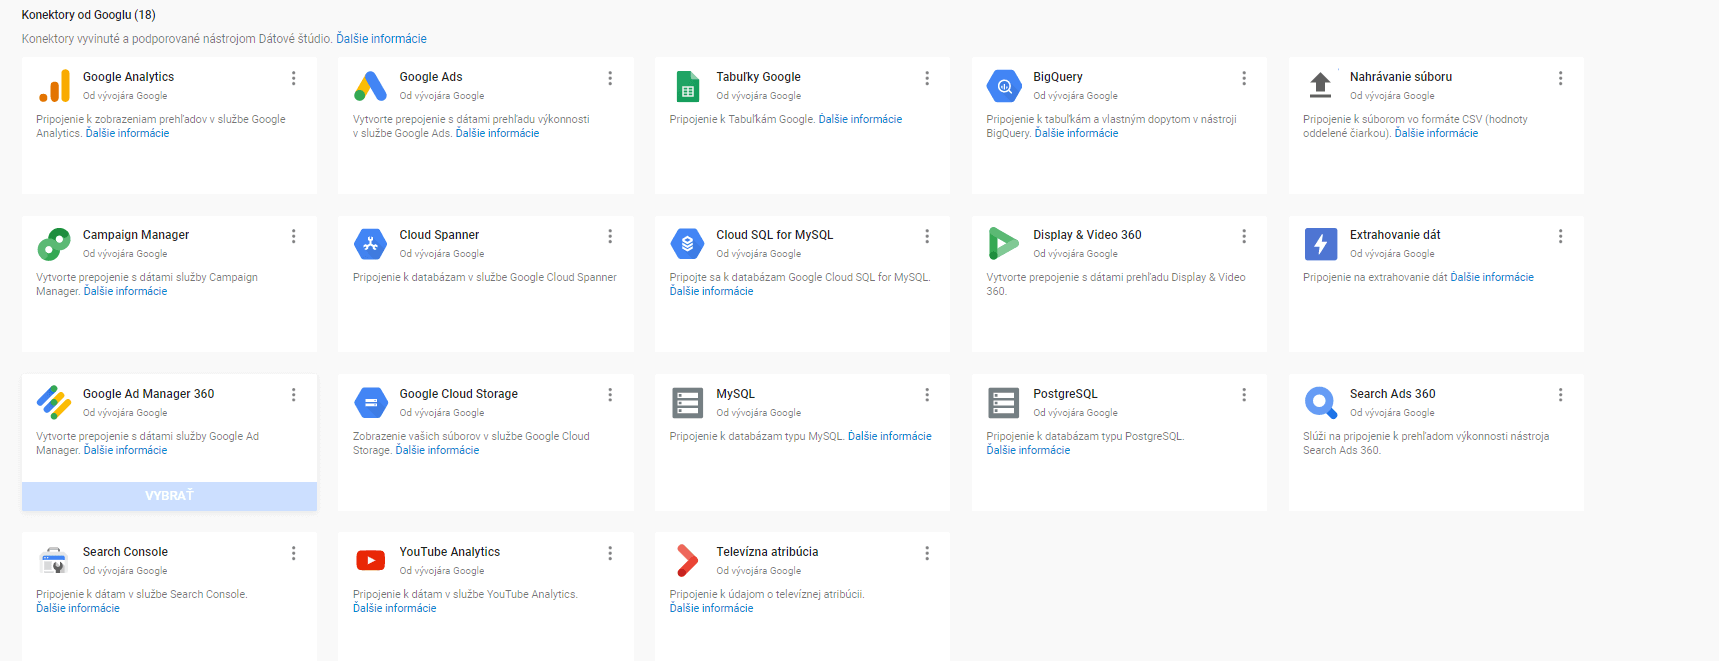Show Display & Video 360 more options

1244,236
